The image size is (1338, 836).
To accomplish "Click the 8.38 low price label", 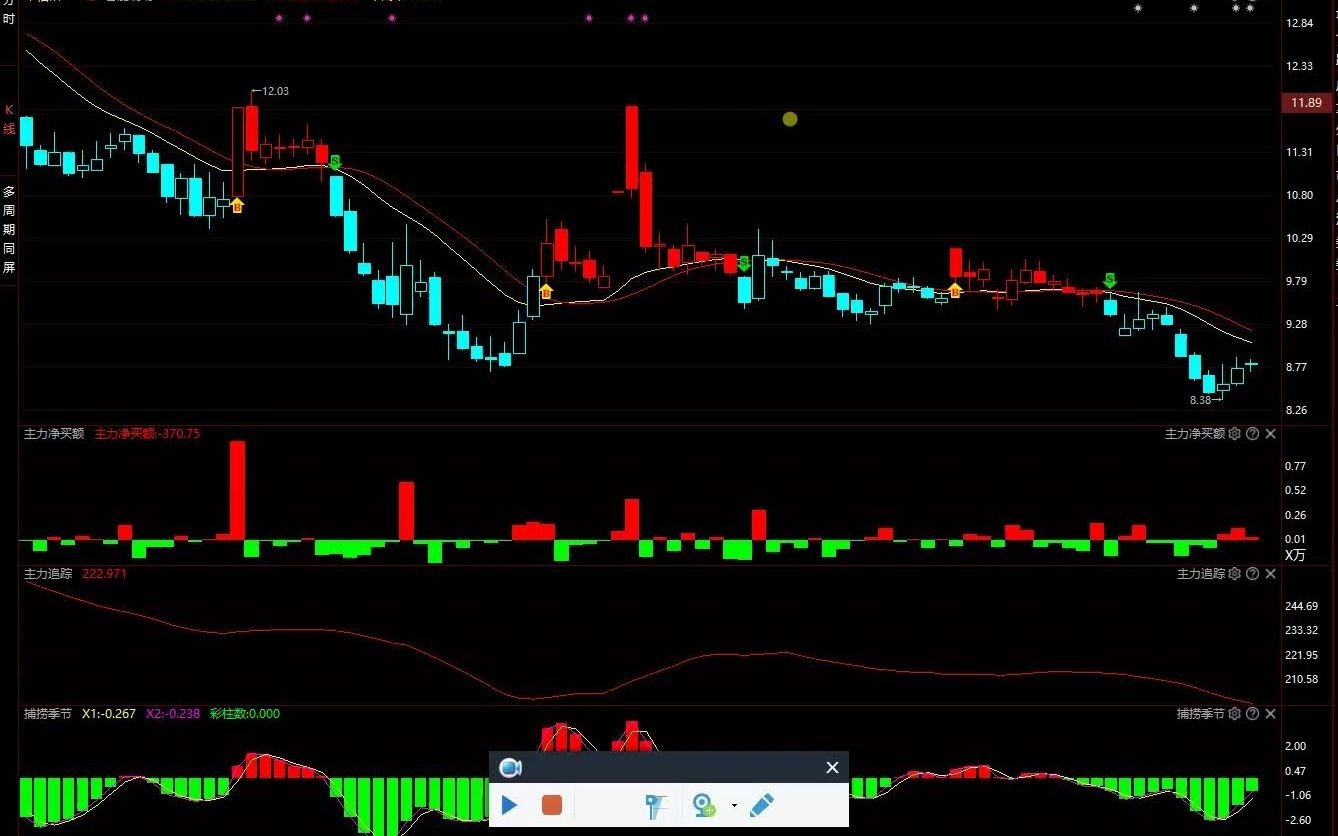I will [1200, 400].
